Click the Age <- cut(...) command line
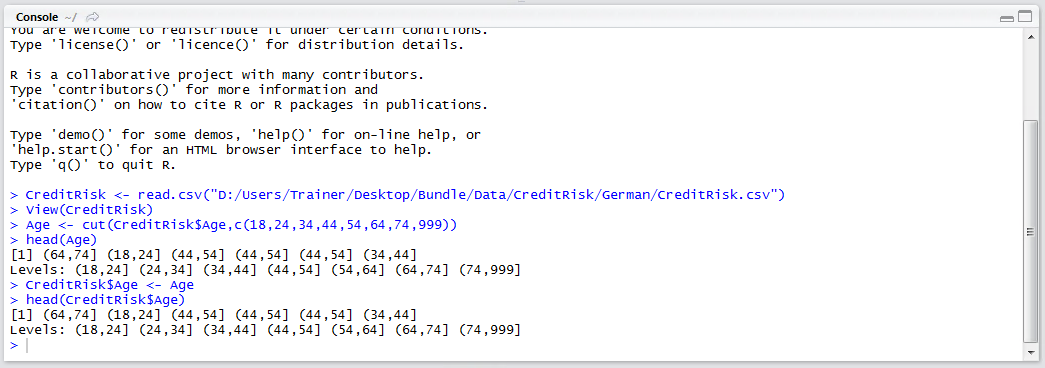Image resolution: width=1045 pixels, height=368 pixels. point(233,225)
